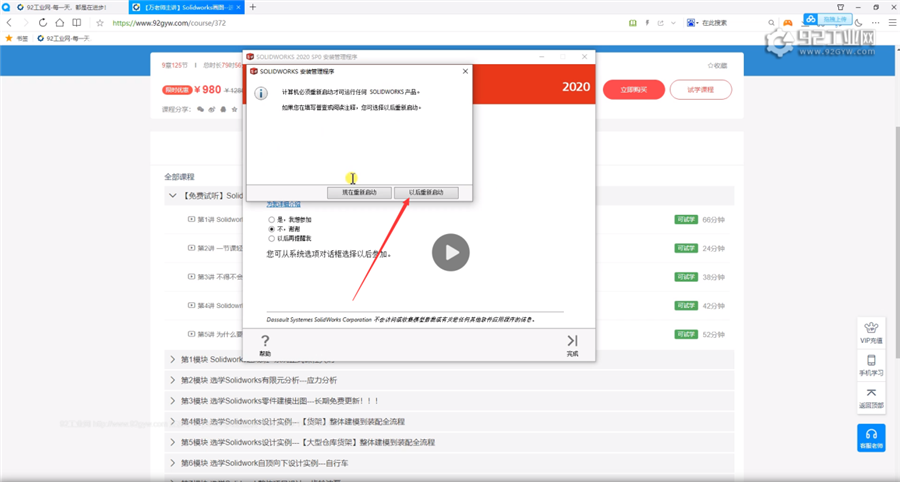This screenshot has width=900, height=482.
Task: Open lesson 第2讲 in the course list
Action: [215, 248]
